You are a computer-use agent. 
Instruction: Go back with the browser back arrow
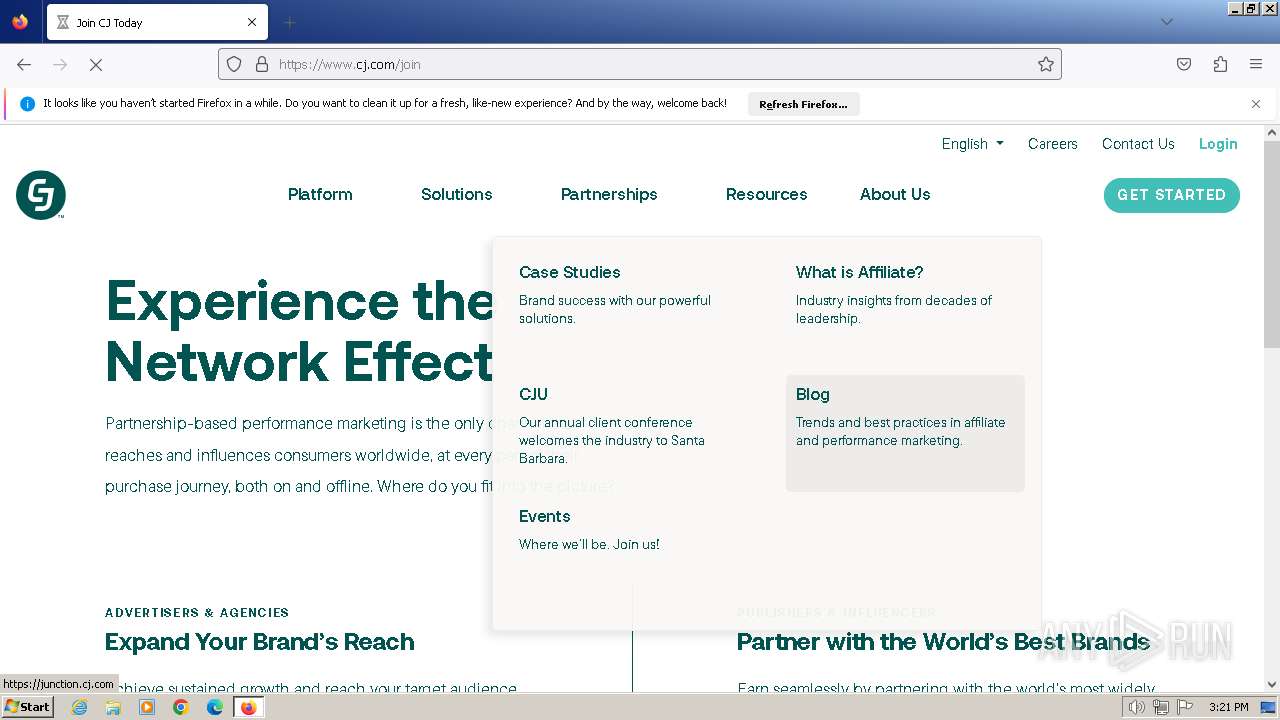point(24,64)
